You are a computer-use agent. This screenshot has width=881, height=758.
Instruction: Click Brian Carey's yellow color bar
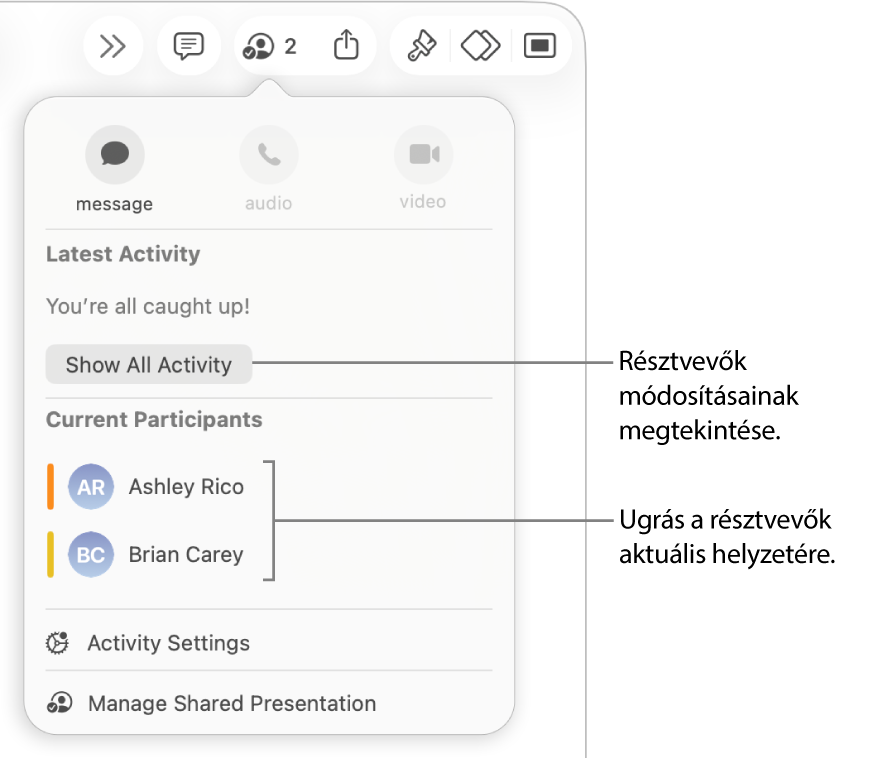[x=51, y=555]
